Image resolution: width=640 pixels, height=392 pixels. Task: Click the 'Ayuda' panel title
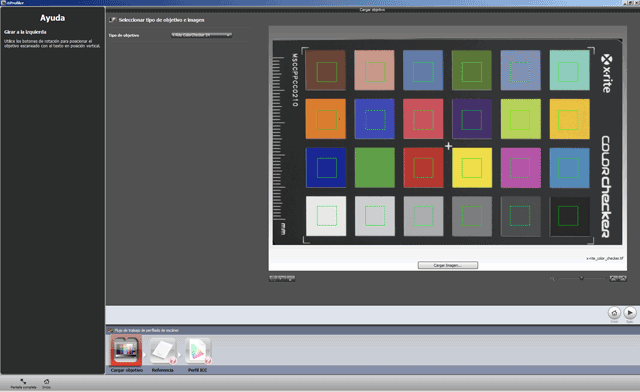point(52,18)
